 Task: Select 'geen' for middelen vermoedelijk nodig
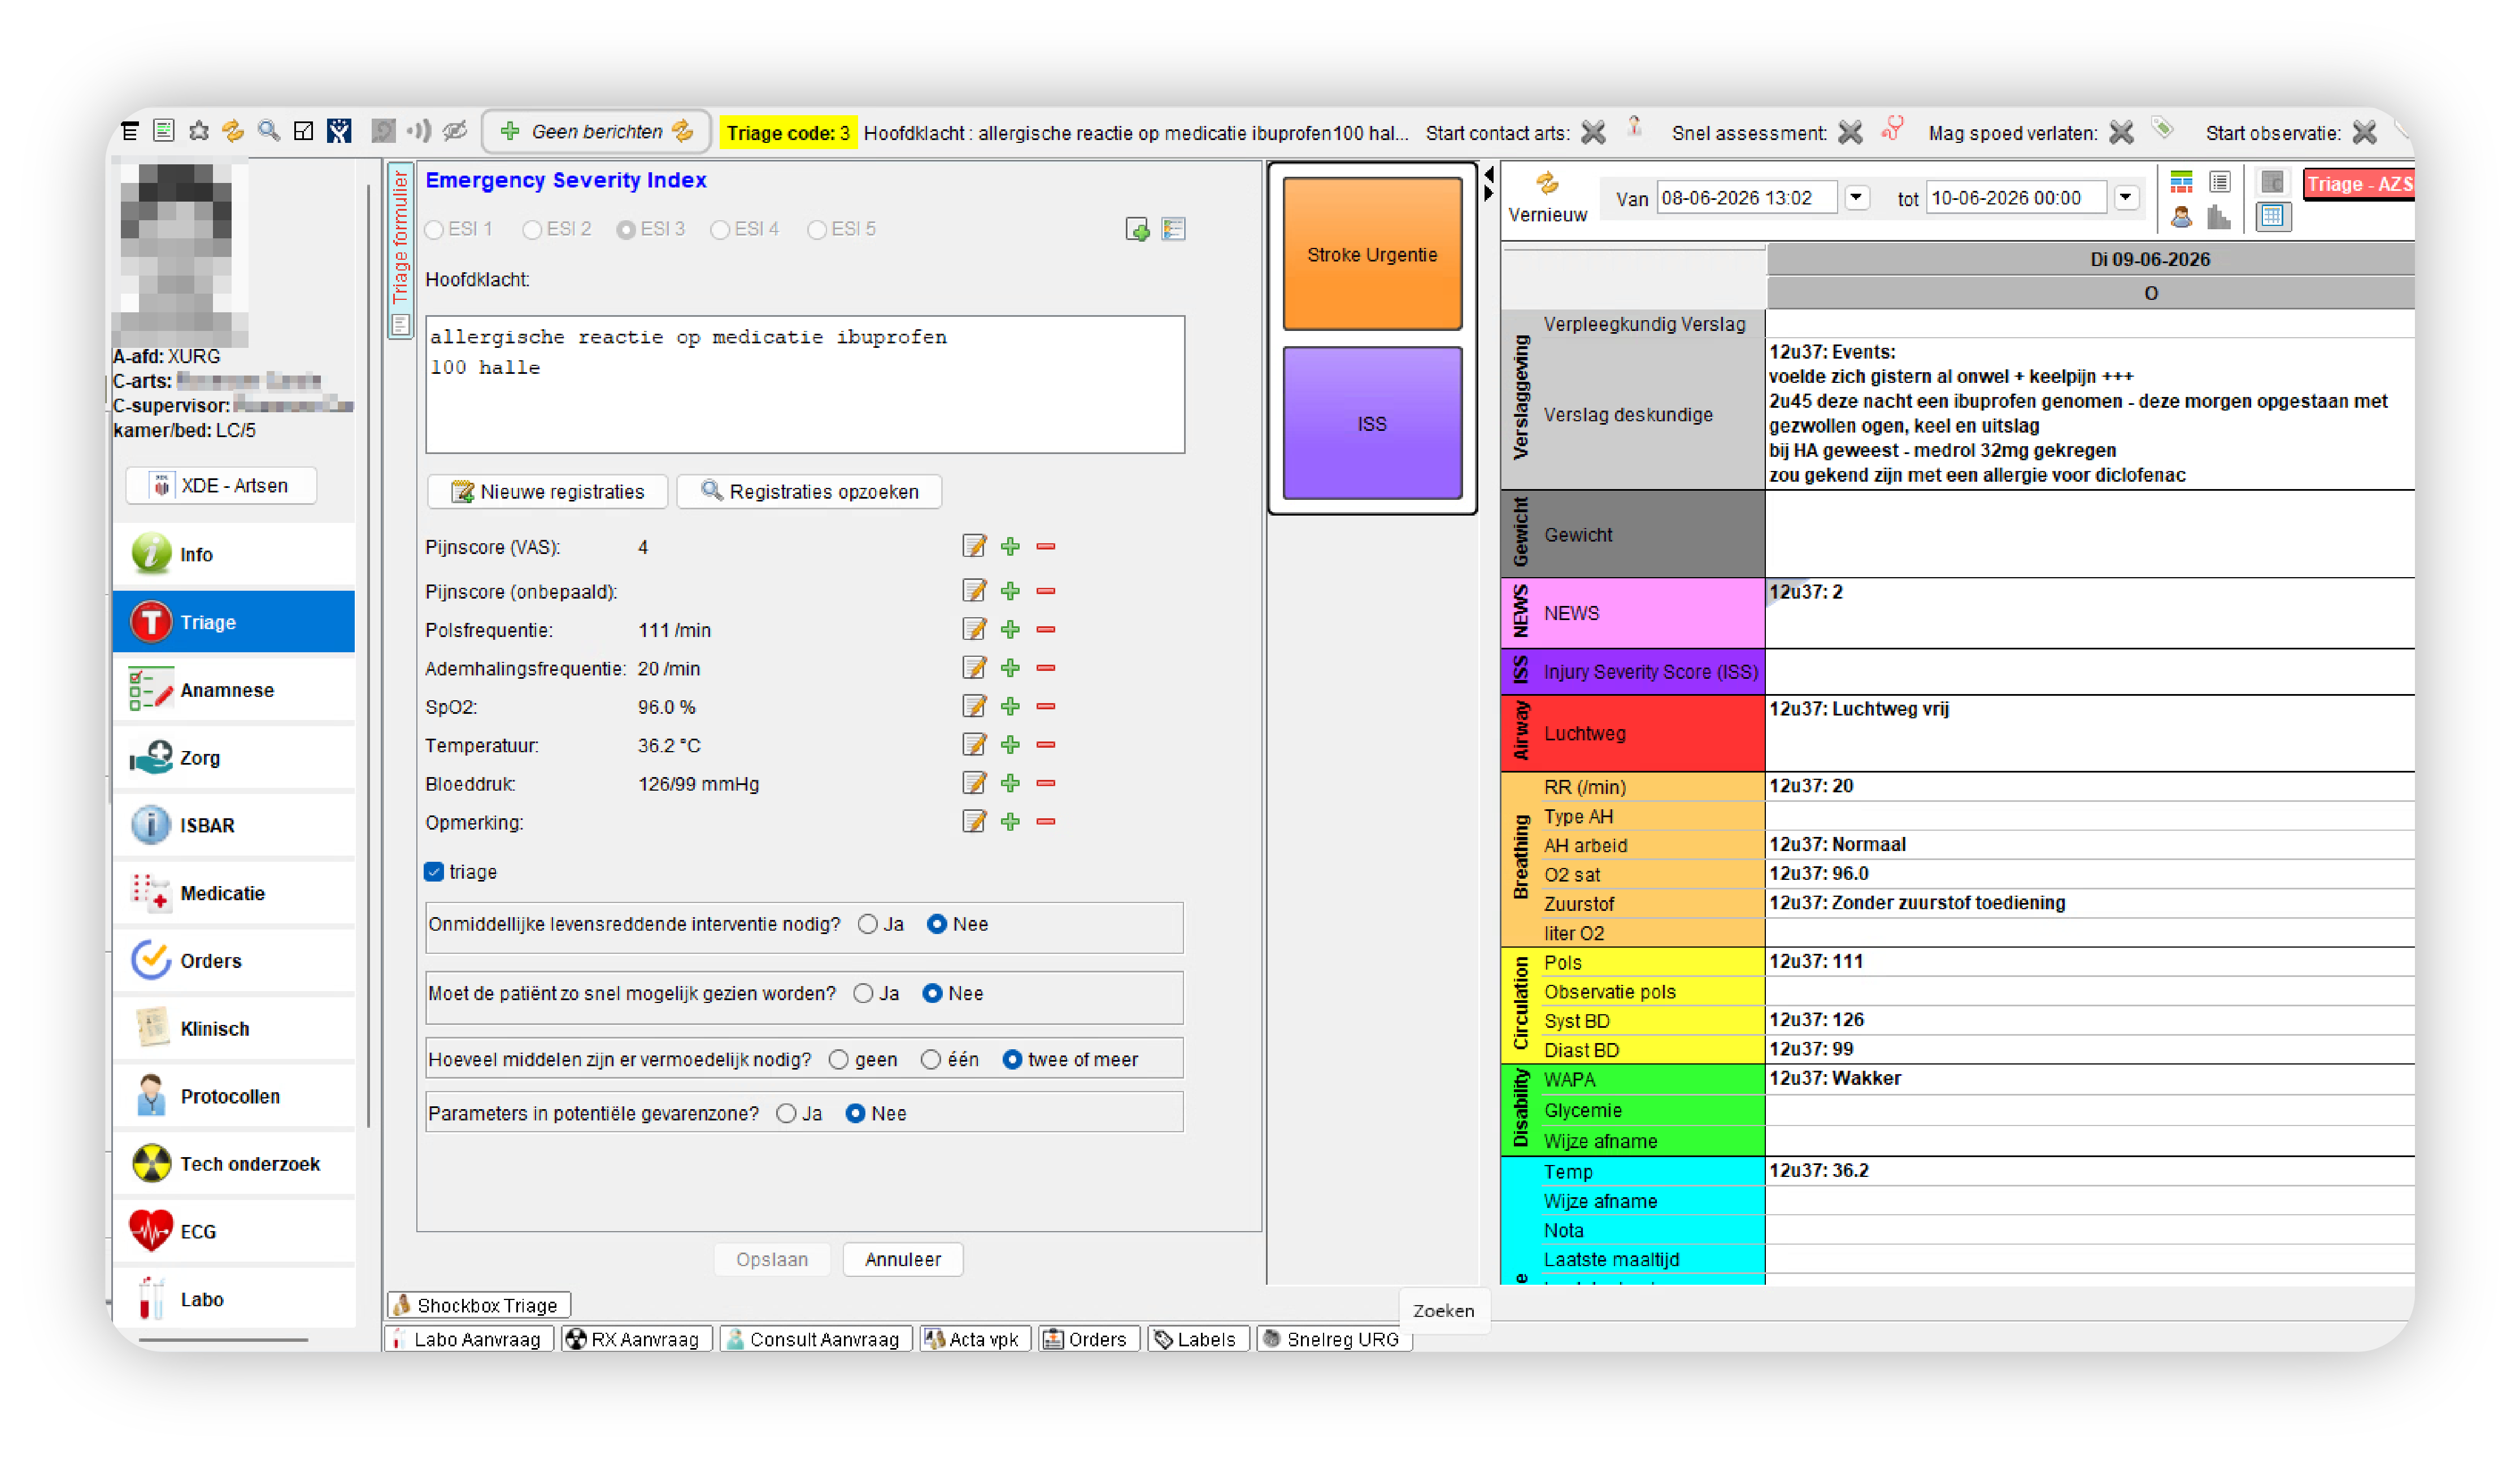click(x=839, y=1060)
